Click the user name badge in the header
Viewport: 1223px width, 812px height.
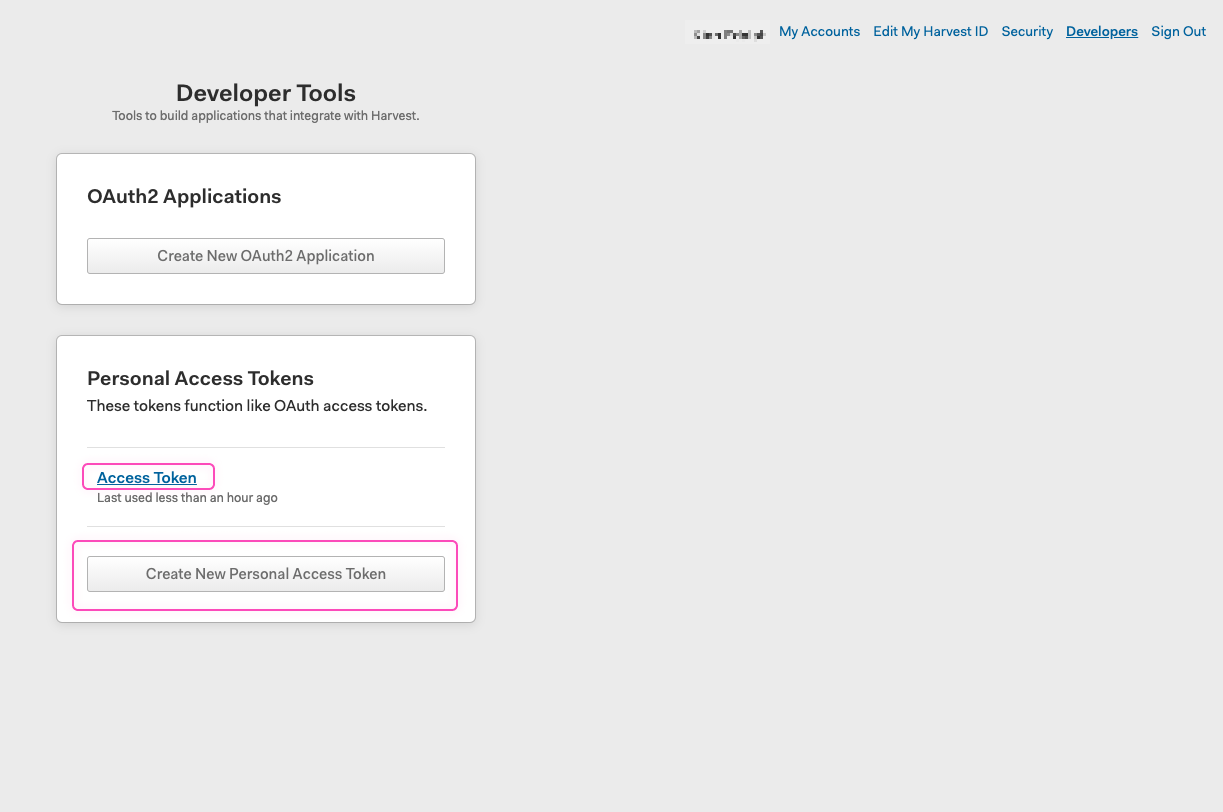[x=726, y=31]
